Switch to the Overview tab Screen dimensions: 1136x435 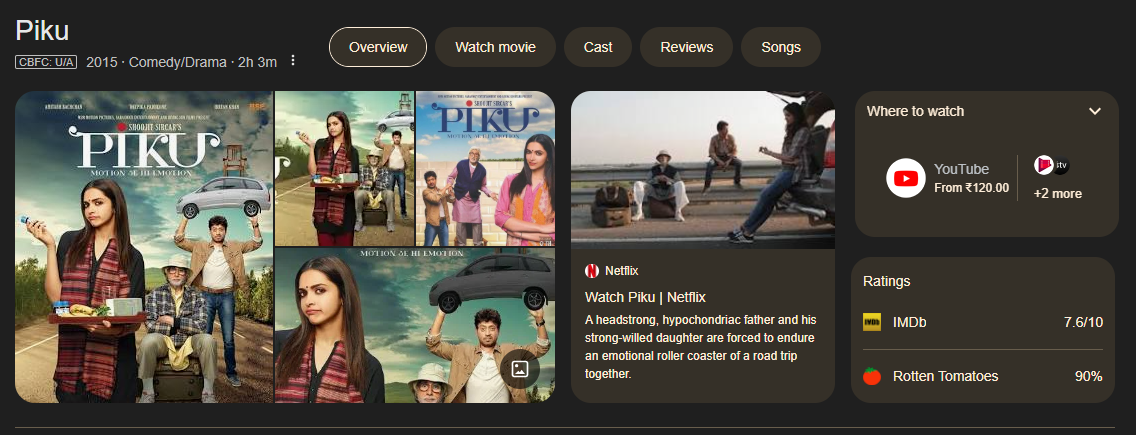tap(378, 47)
